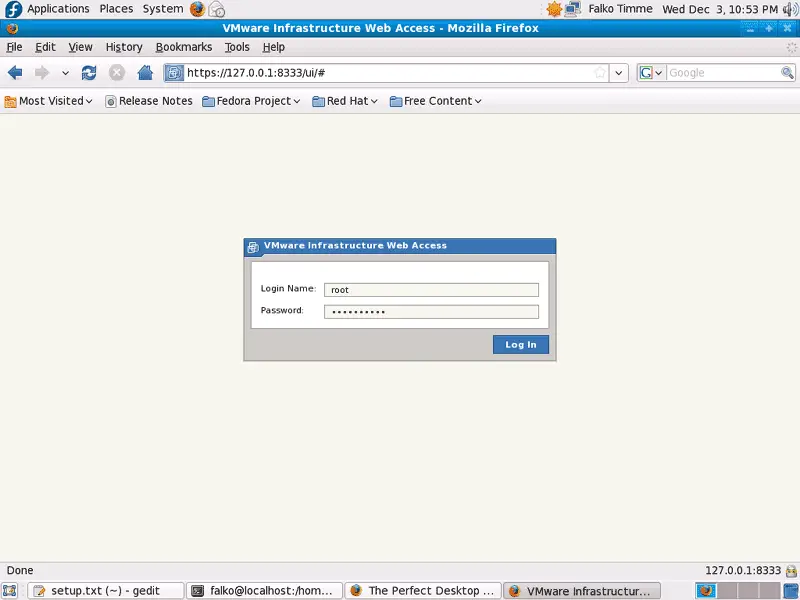Click the show desktop icon in the taskbar
The width and height of the screenshot is (800, 600).
(x=10, y=591)
